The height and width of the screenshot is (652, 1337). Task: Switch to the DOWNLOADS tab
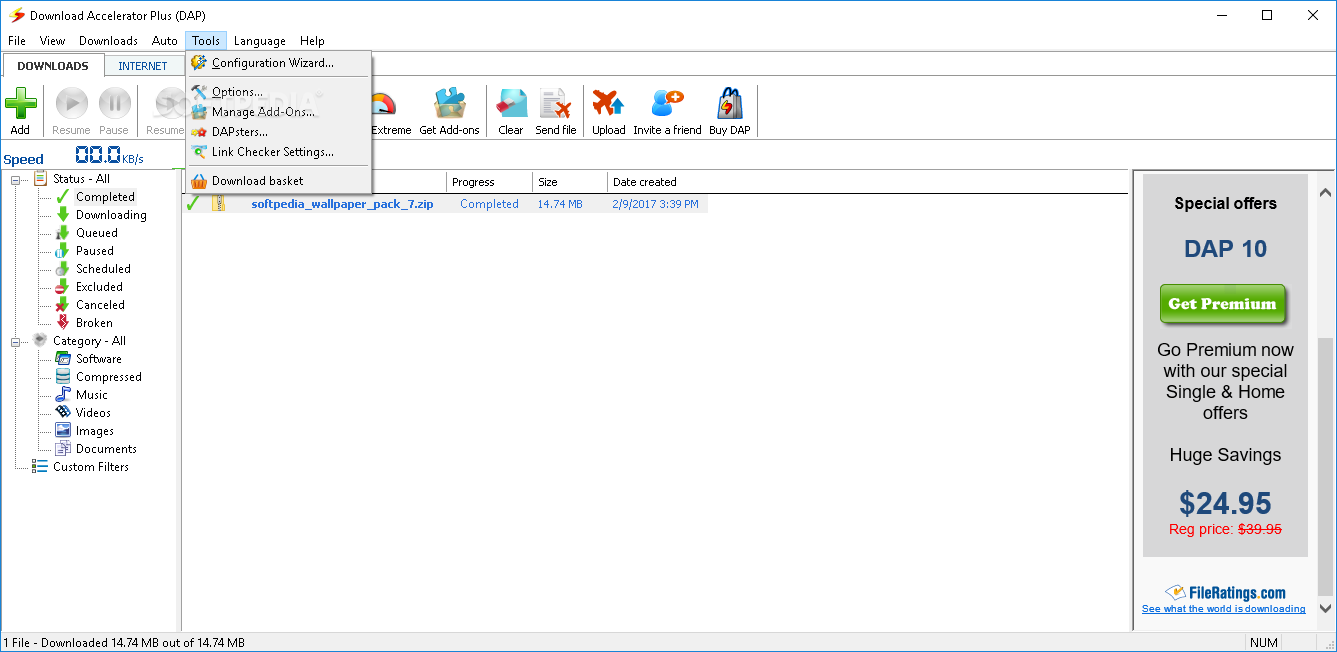click(53, 66)
